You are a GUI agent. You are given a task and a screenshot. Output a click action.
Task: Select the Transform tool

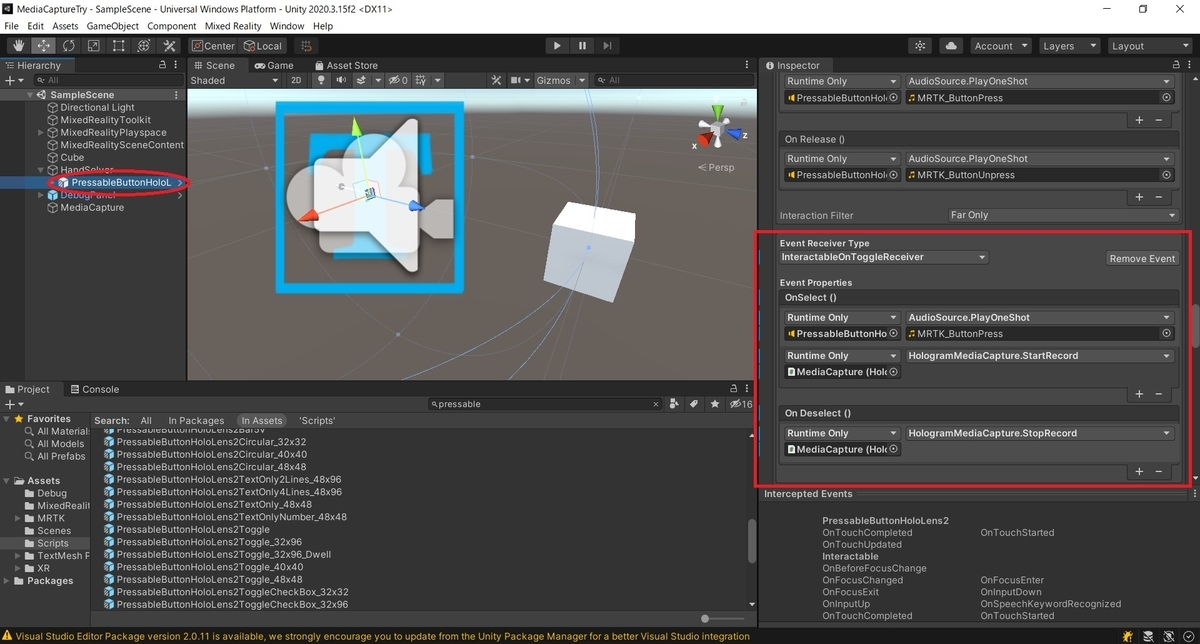tap(143, 46)
